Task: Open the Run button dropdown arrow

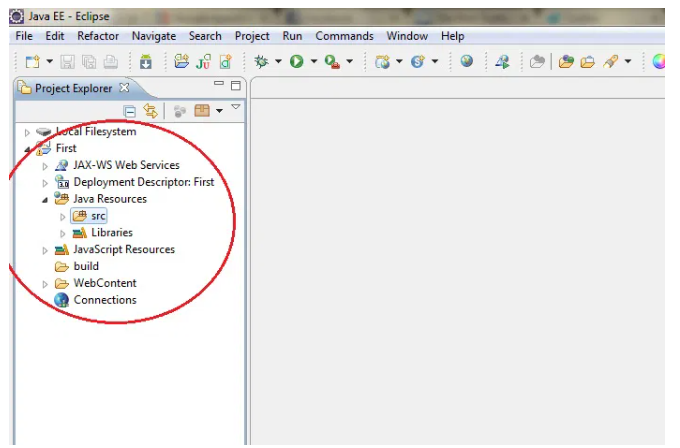Action: [x=313, y=62]
